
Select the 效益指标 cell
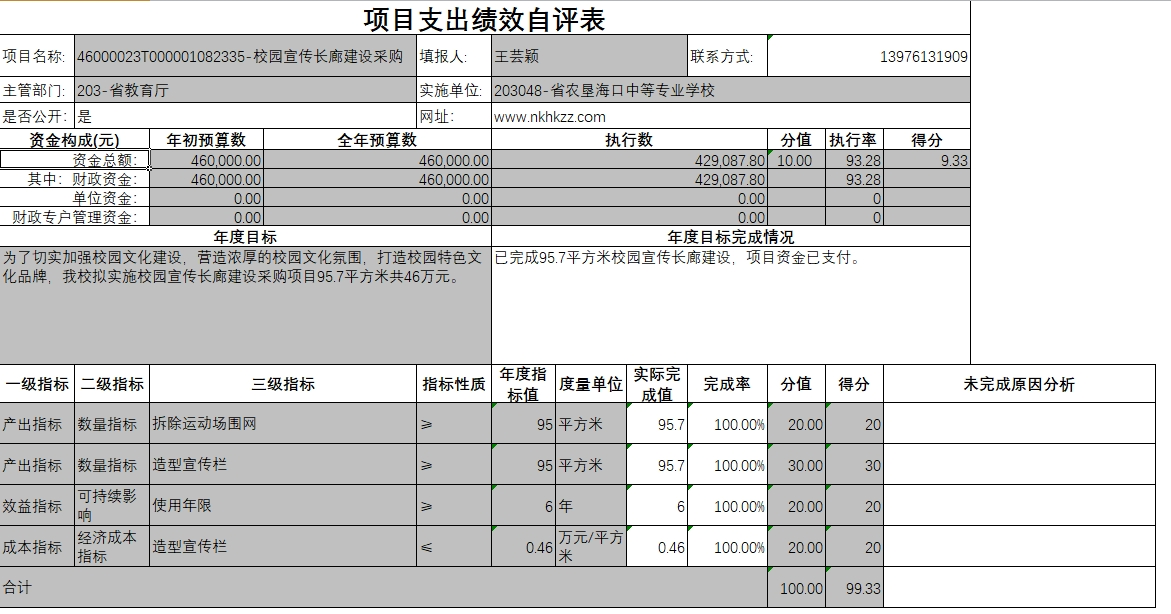click(x=37, y=506)
